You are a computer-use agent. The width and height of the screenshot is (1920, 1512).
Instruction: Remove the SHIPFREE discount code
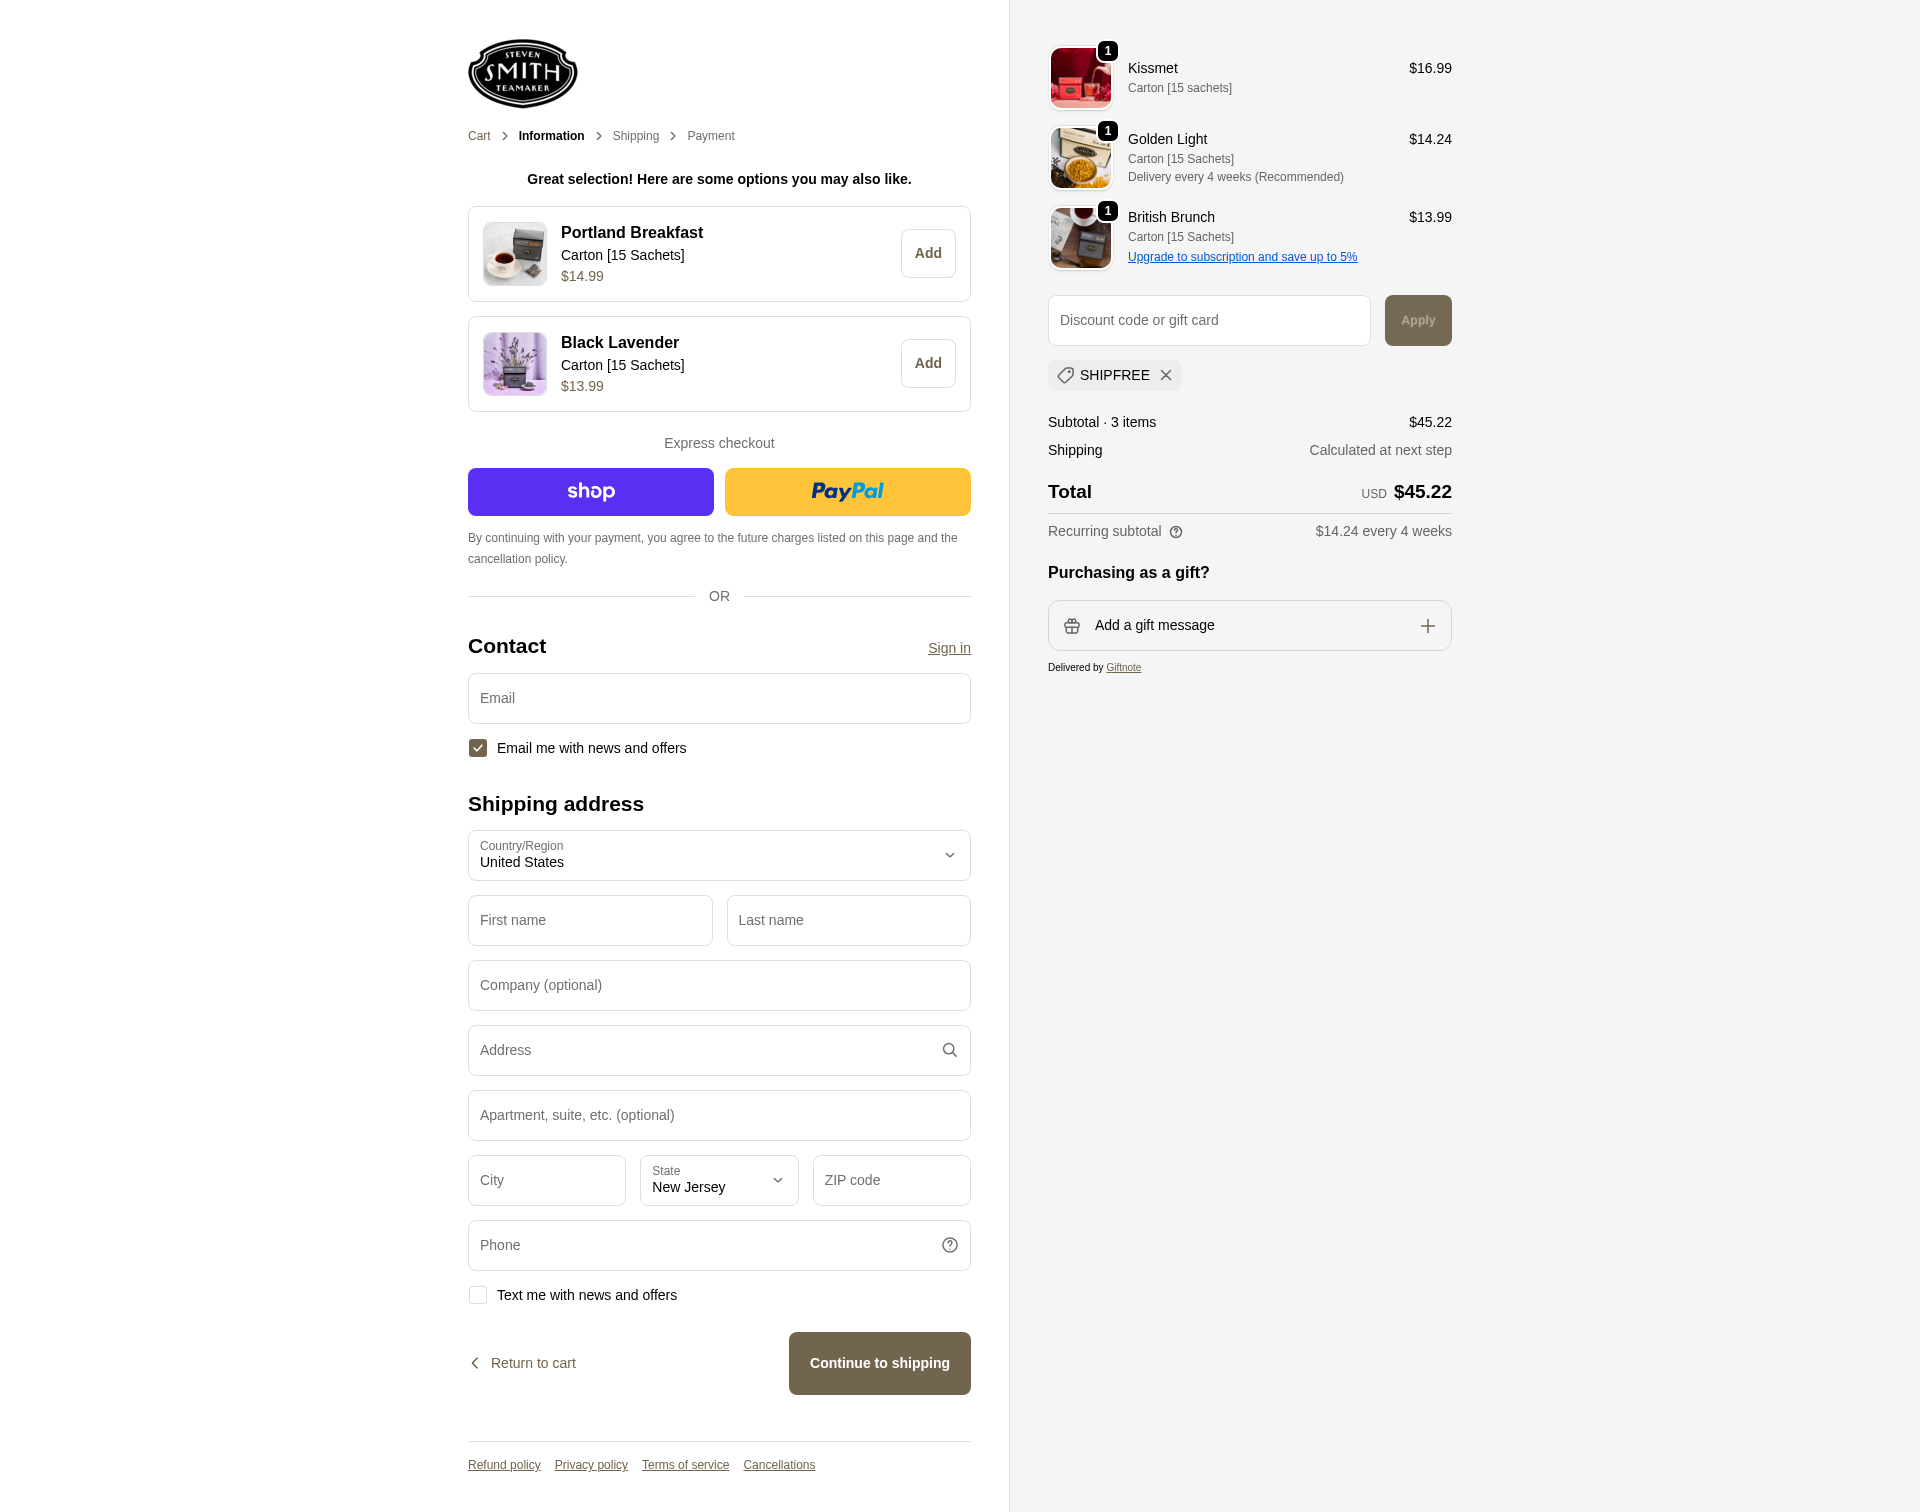pos(1166,375)
